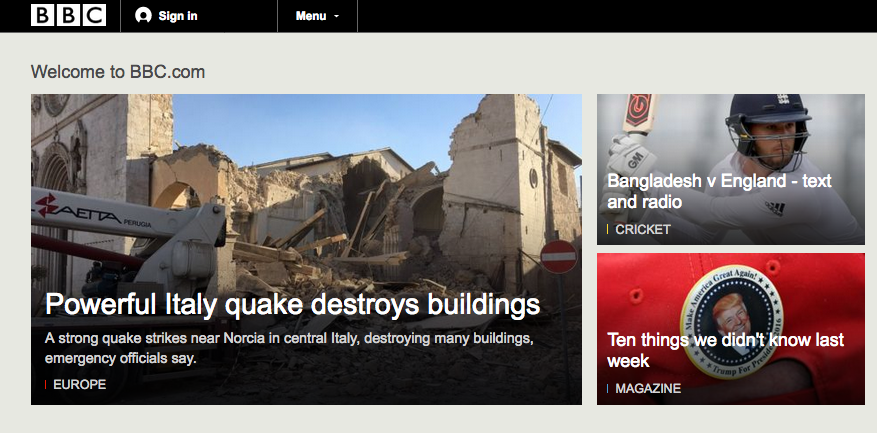Open the 'Powerful Italy quake destroys buildings' headline
The image size is (877, 446).
(292, 304)
